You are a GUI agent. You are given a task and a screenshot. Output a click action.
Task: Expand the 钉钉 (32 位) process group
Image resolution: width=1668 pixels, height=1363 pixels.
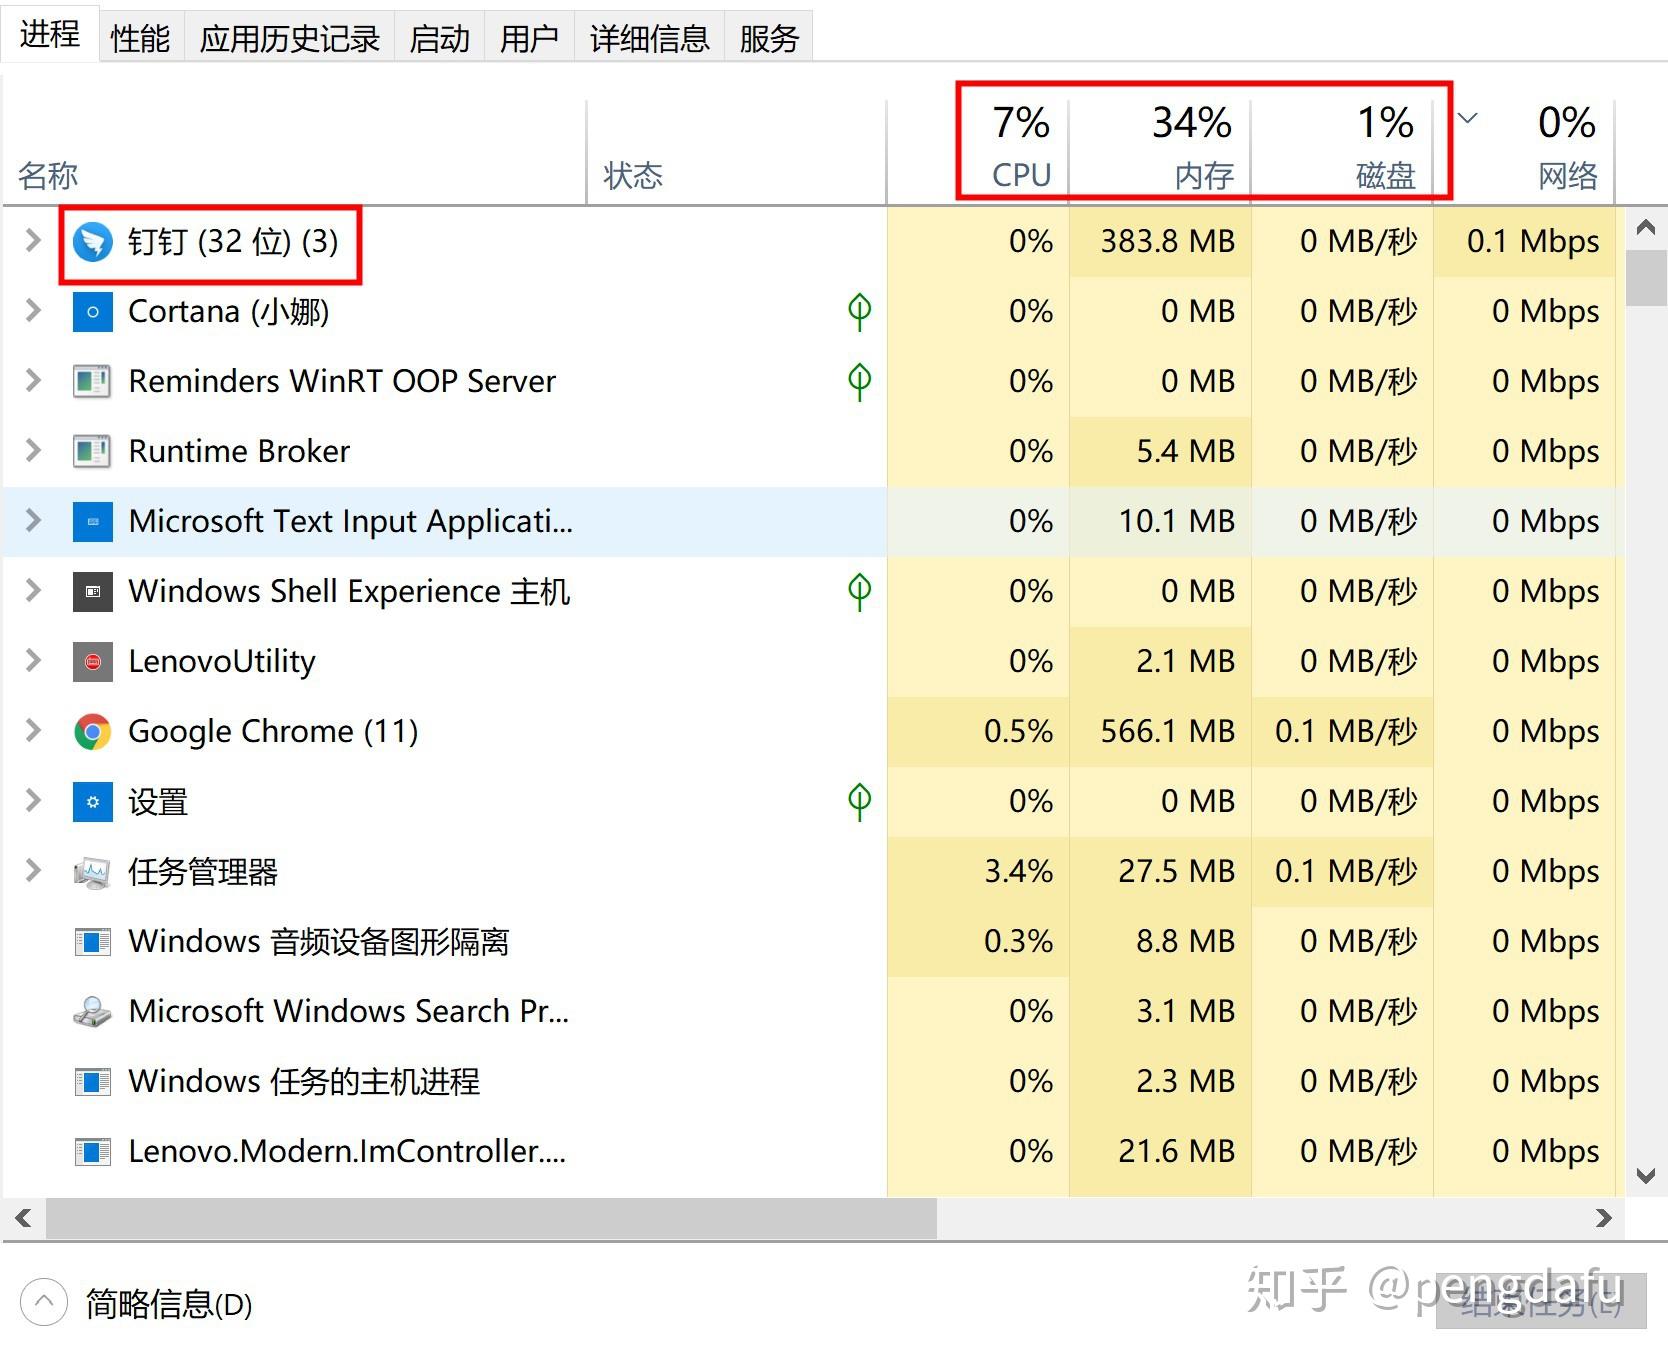(33, 241)
